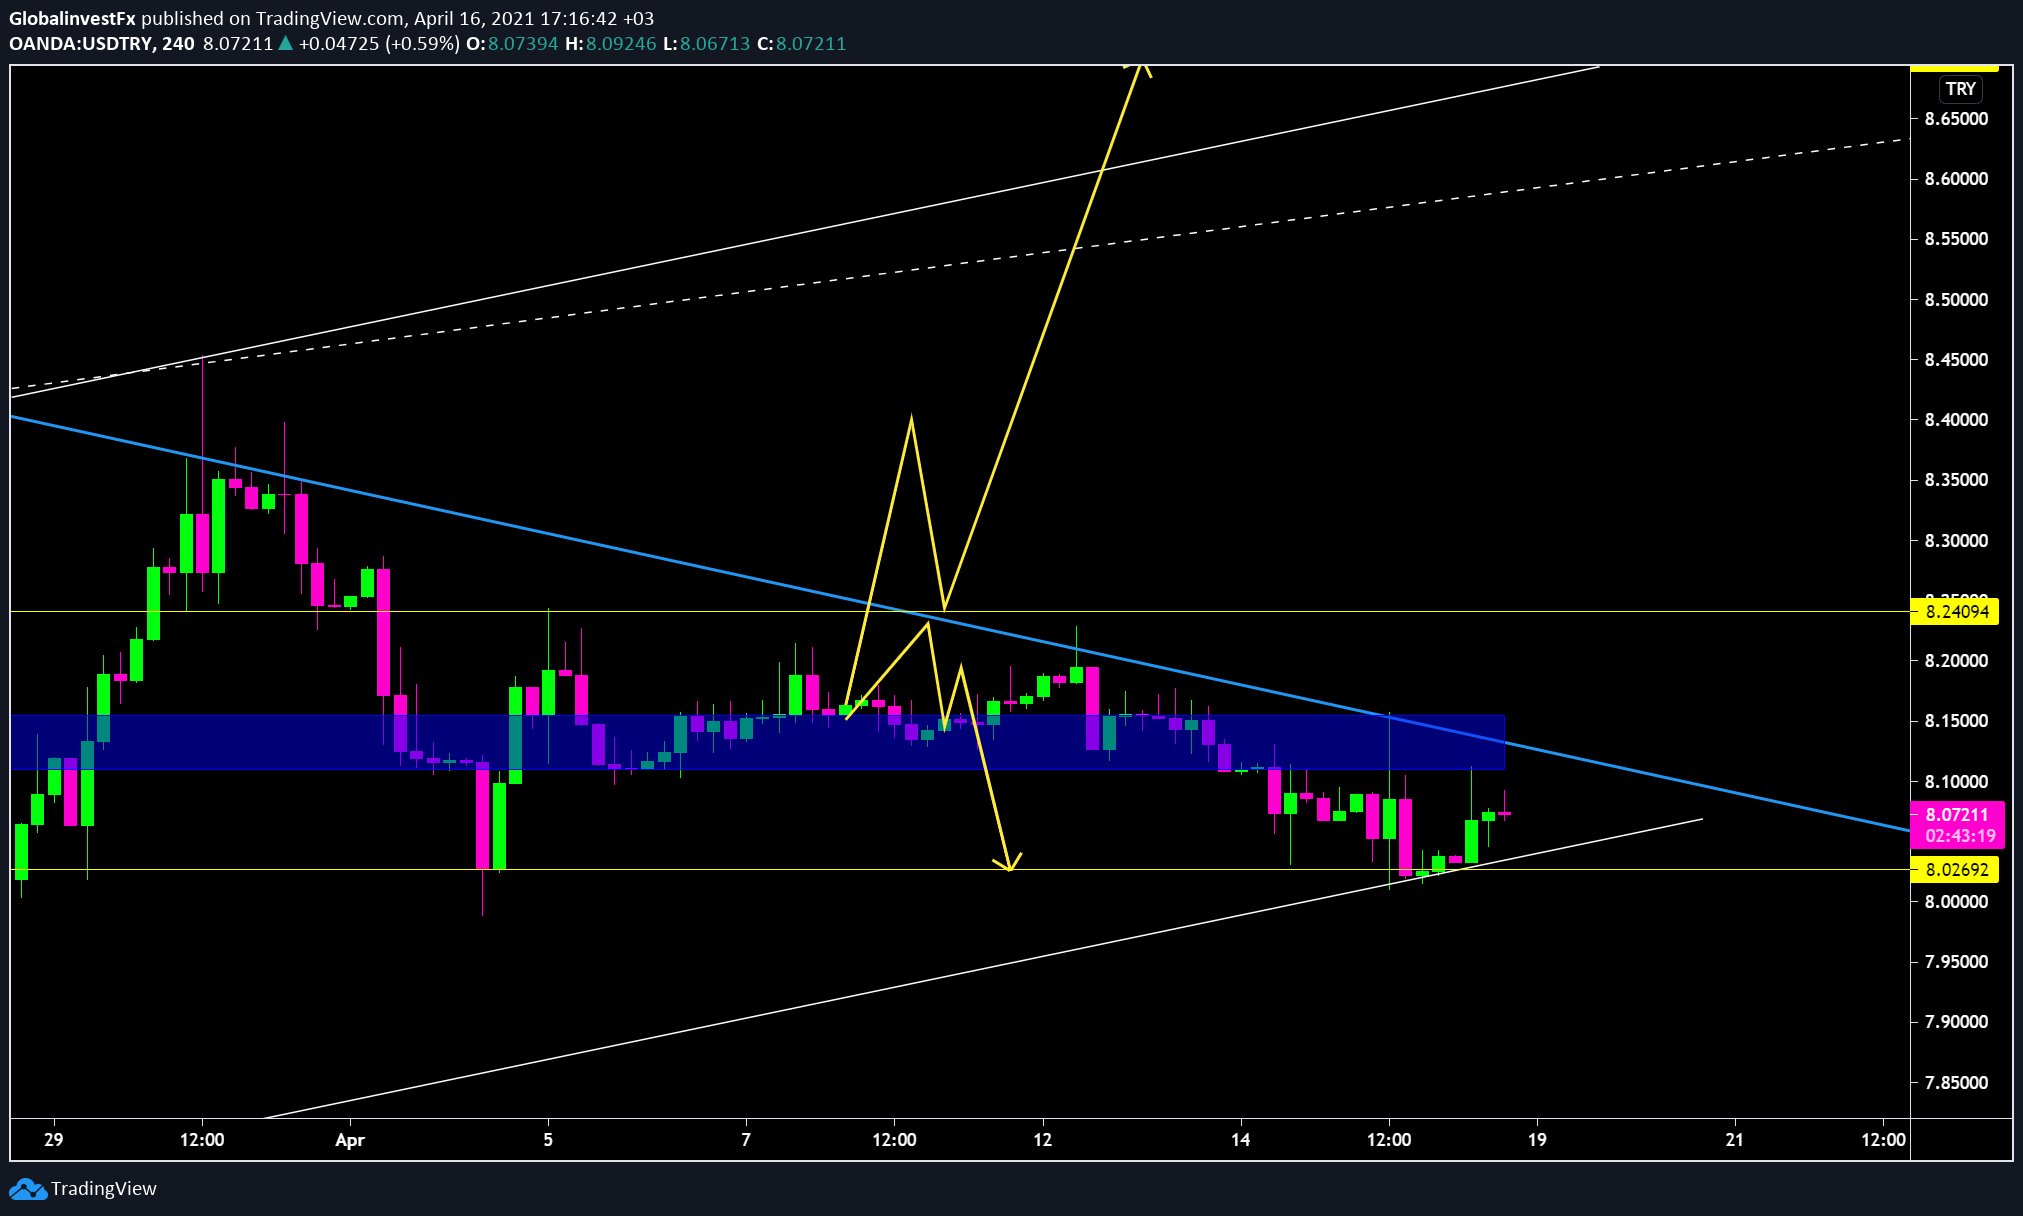Click the TRY currency badge

[x=1960, y=89]
